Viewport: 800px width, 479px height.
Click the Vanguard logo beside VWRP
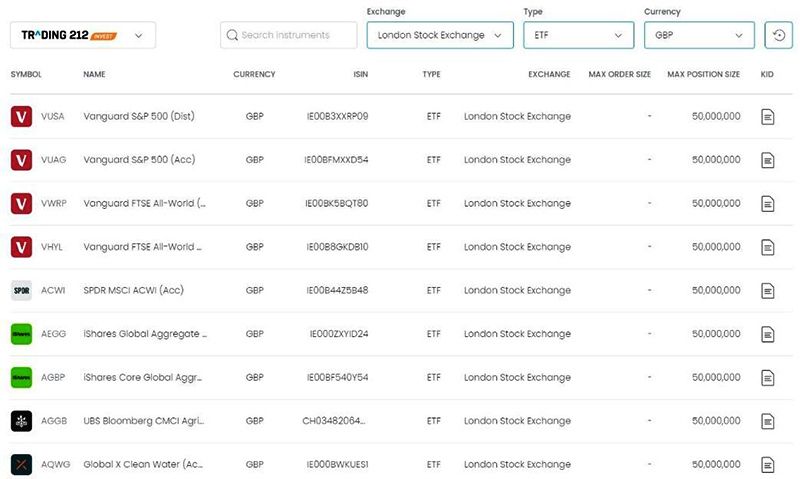pos(21,203)
